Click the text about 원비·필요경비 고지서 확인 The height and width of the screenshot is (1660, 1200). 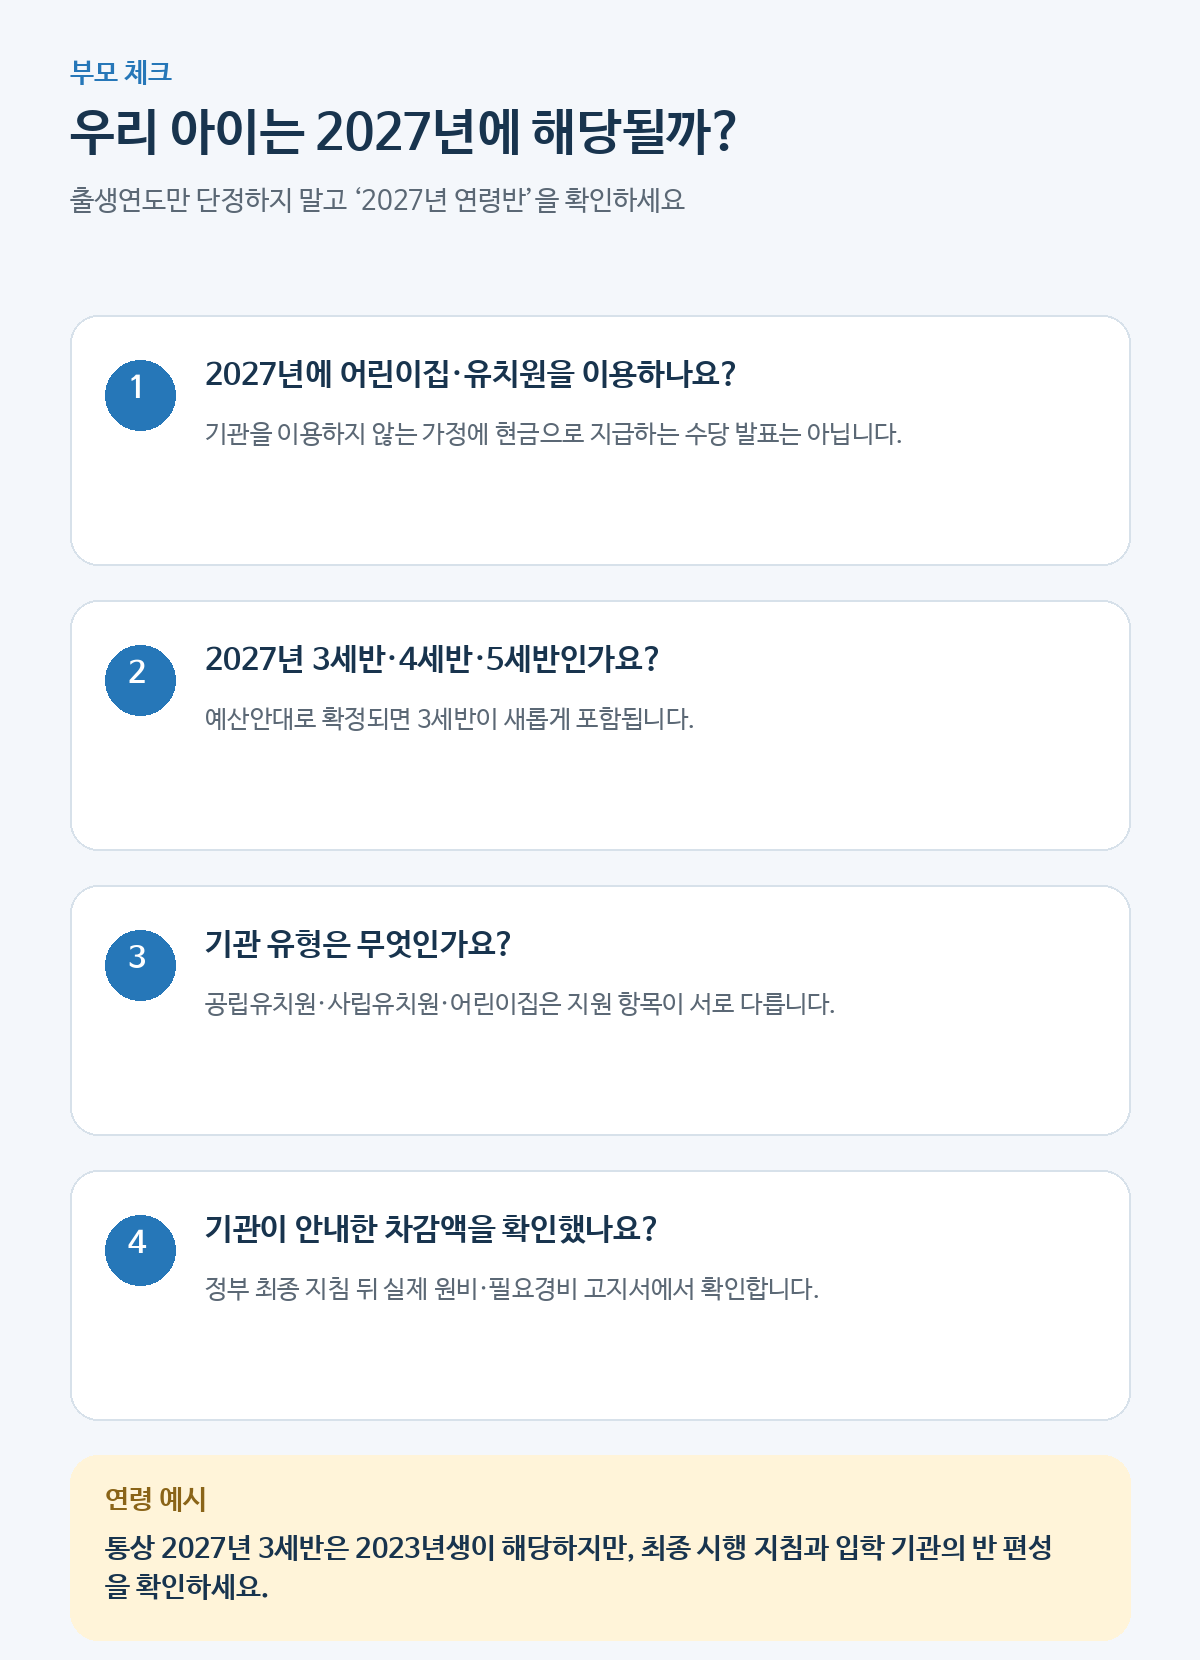pyautogui.click(x=512, y=1289)
